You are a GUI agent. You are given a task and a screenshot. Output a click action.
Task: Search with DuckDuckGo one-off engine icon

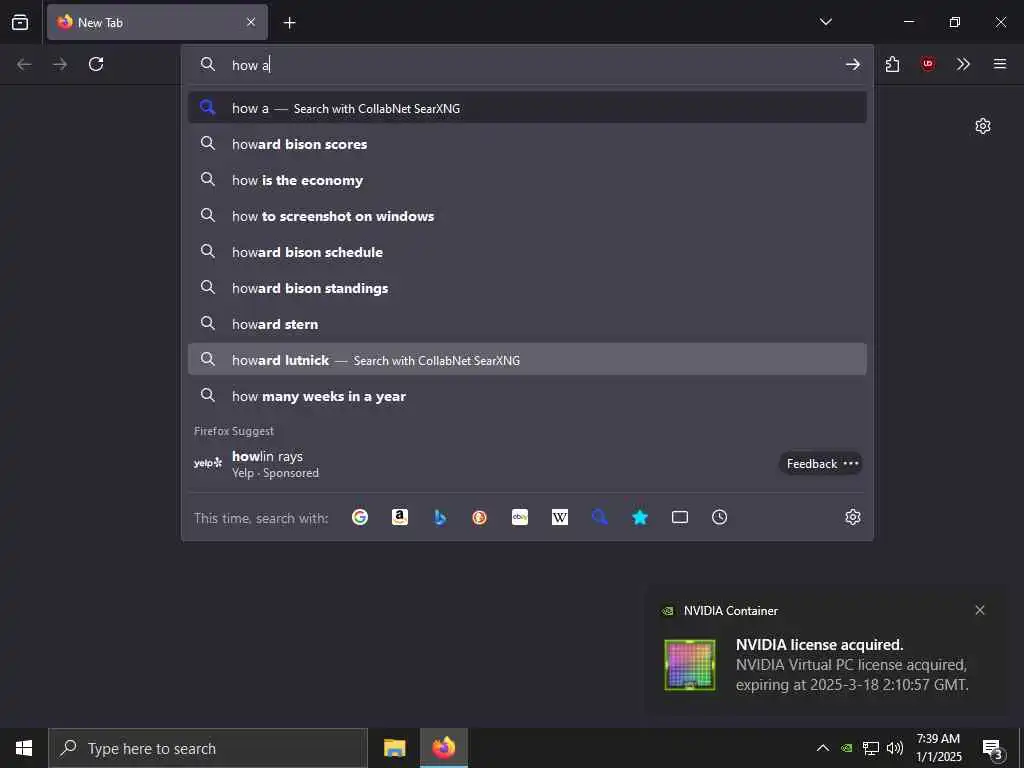click(x=479, y=517)
